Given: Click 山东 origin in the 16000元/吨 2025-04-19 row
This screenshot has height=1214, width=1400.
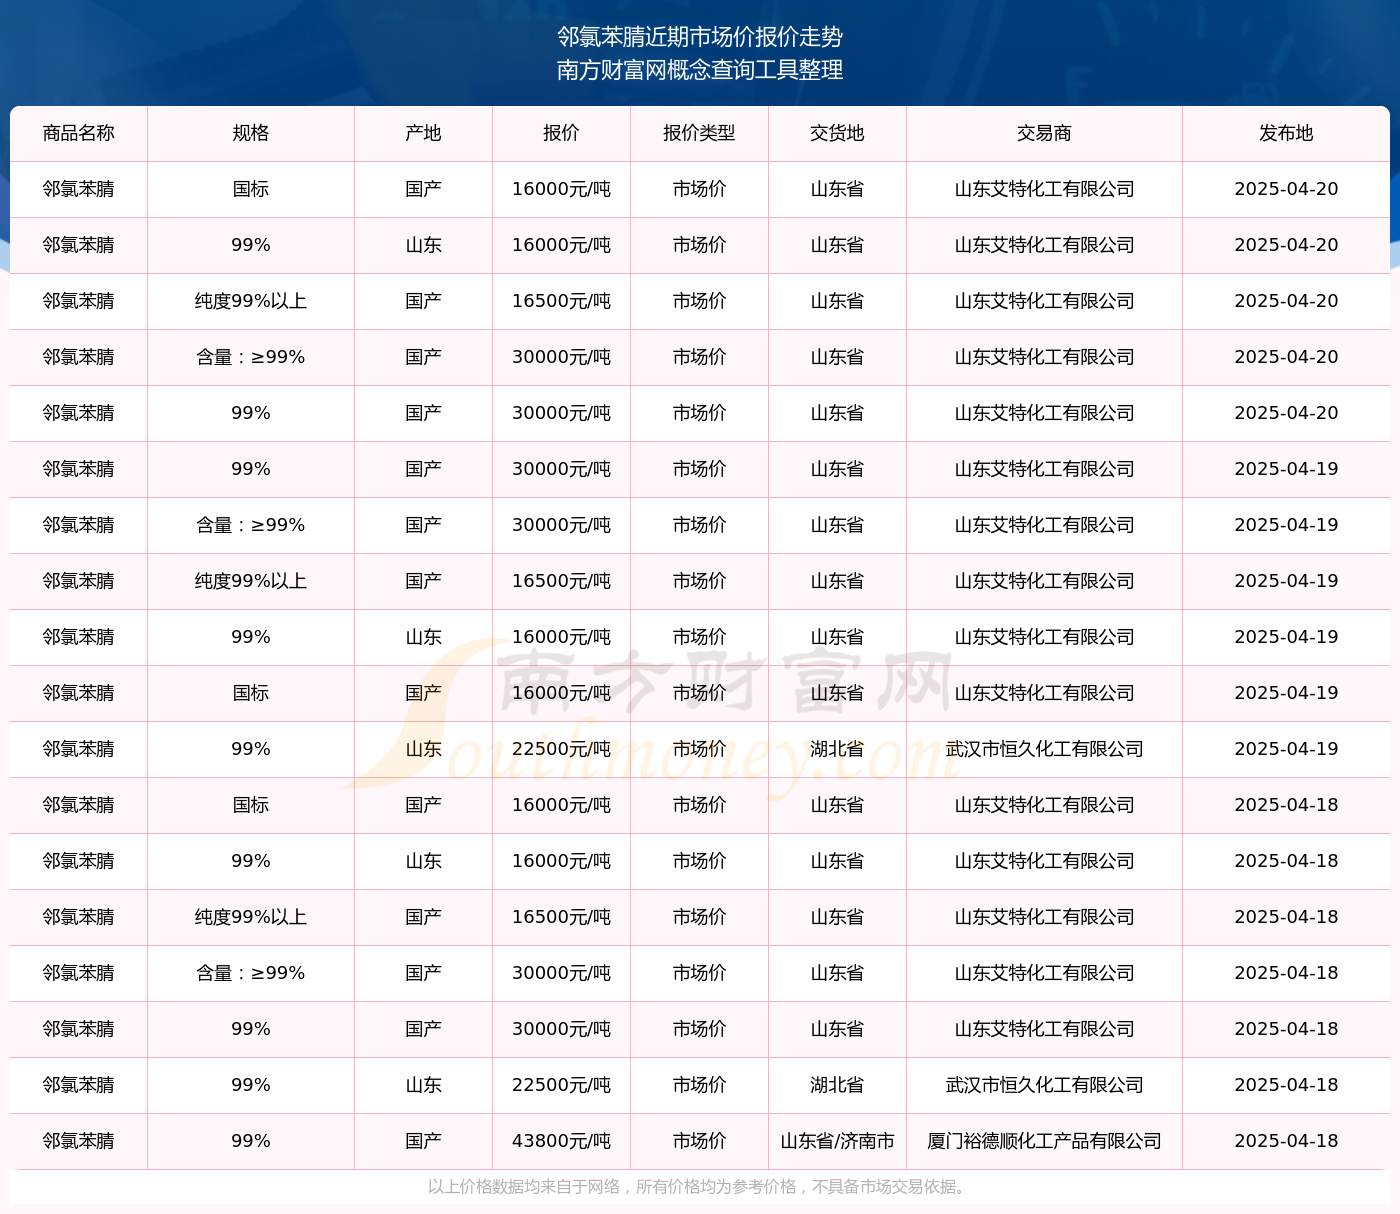Looking at the screenshot, I should pos(424,637).
